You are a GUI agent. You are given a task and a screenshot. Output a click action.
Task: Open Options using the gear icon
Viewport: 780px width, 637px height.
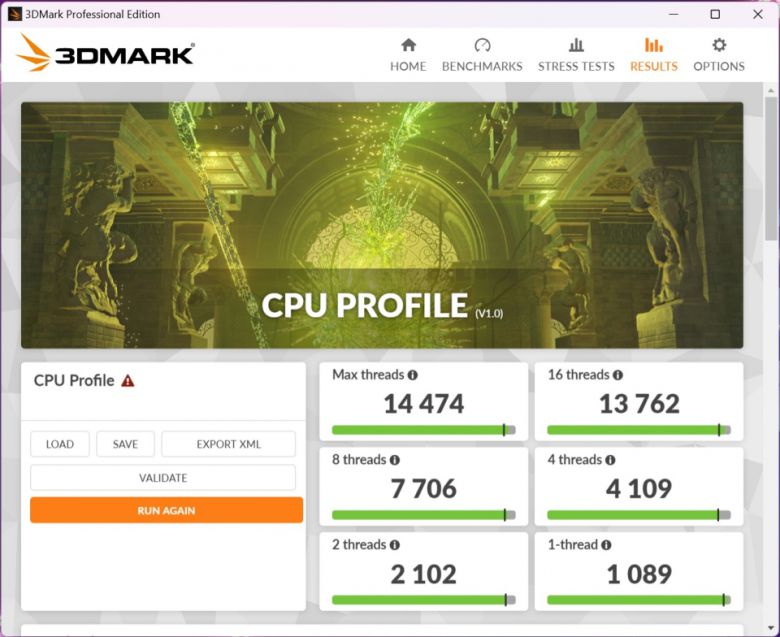point(719,45)
